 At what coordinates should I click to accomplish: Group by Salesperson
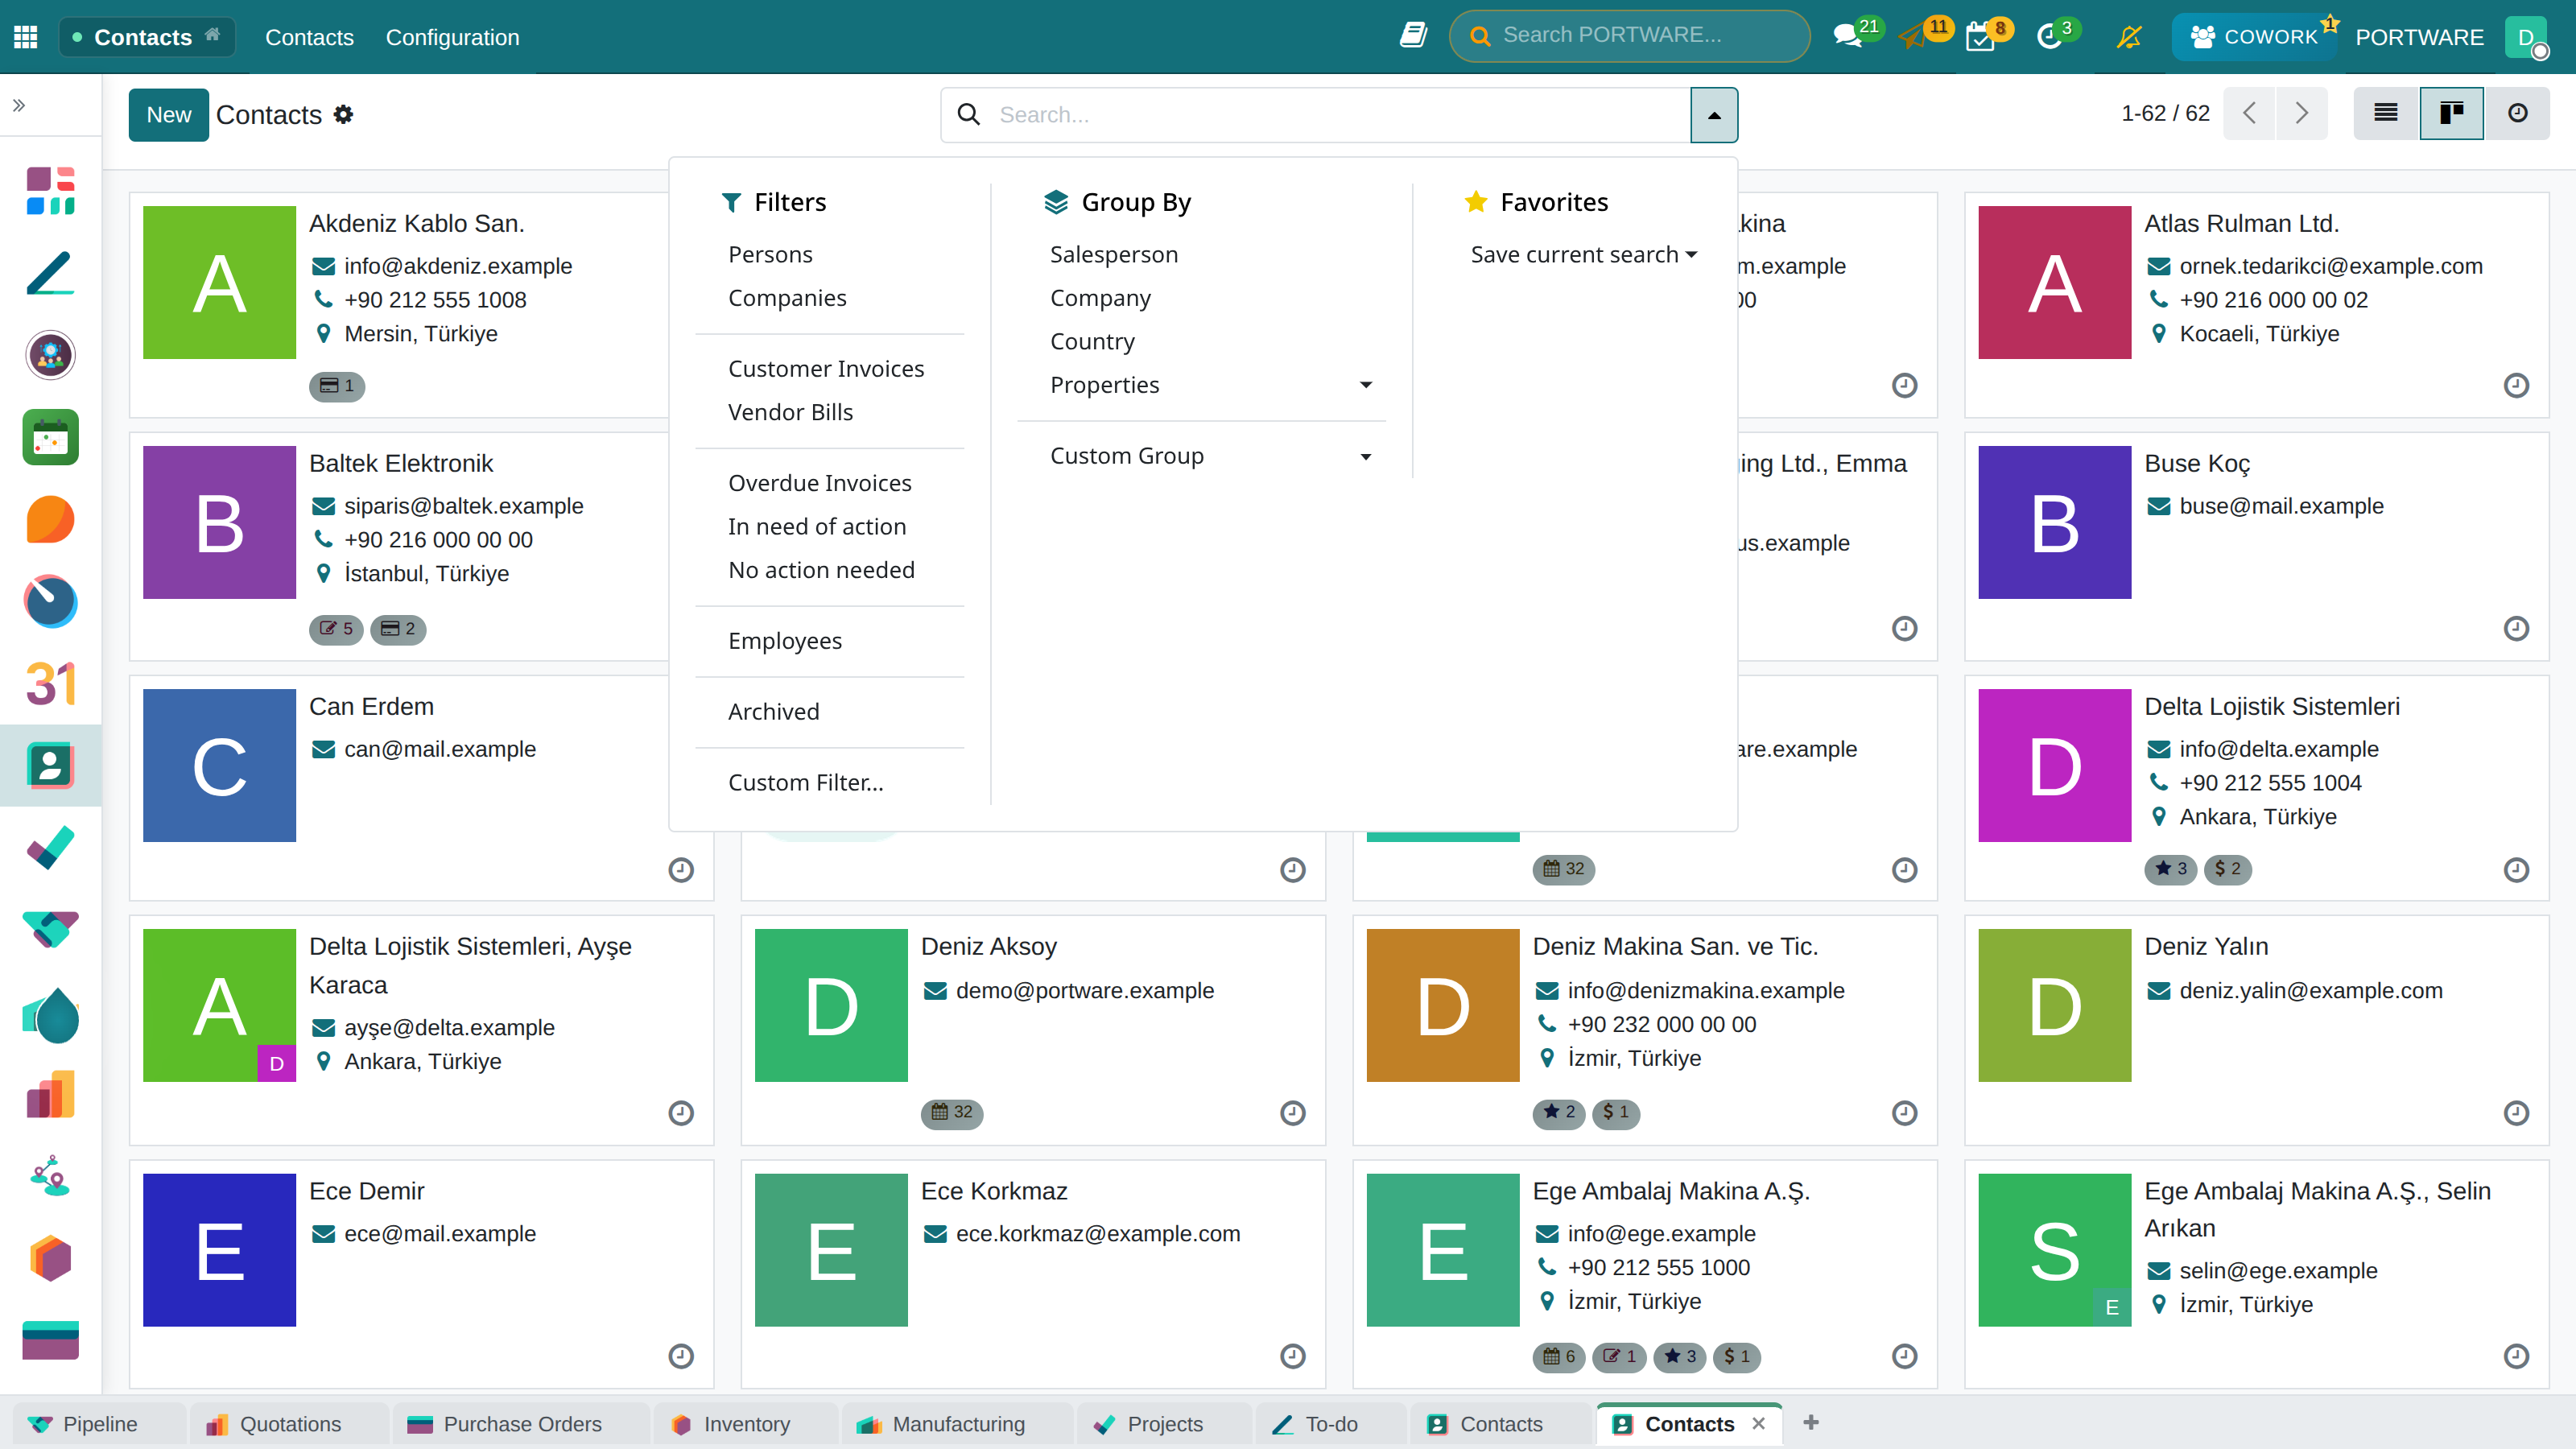point(1113,255)
